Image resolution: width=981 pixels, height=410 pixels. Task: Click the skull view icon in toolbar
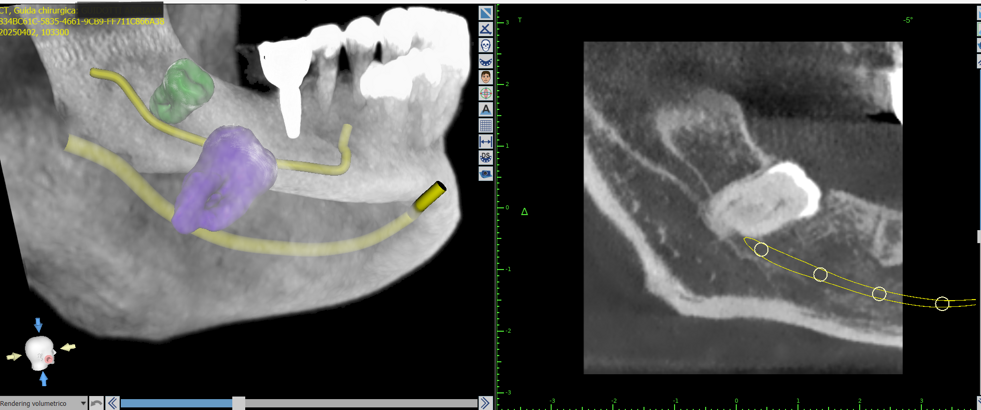point(486,45)
